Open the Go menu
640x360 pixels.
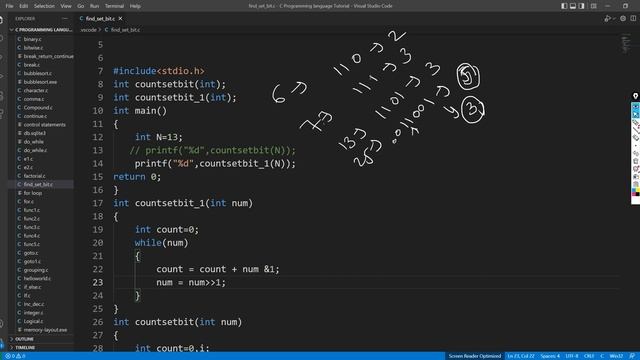(x=80, y=6)
